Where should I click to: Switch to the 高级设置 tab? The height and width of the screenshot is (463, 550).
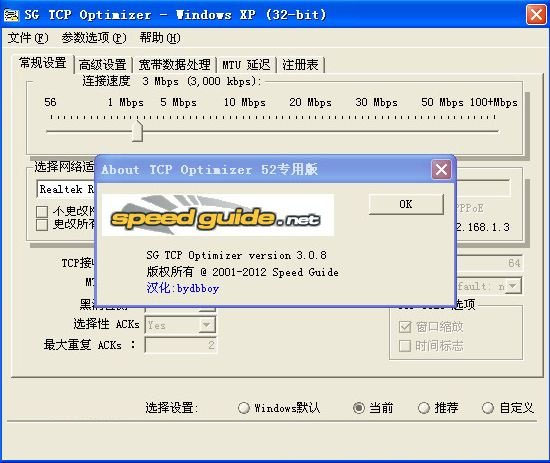pos(102,65)
